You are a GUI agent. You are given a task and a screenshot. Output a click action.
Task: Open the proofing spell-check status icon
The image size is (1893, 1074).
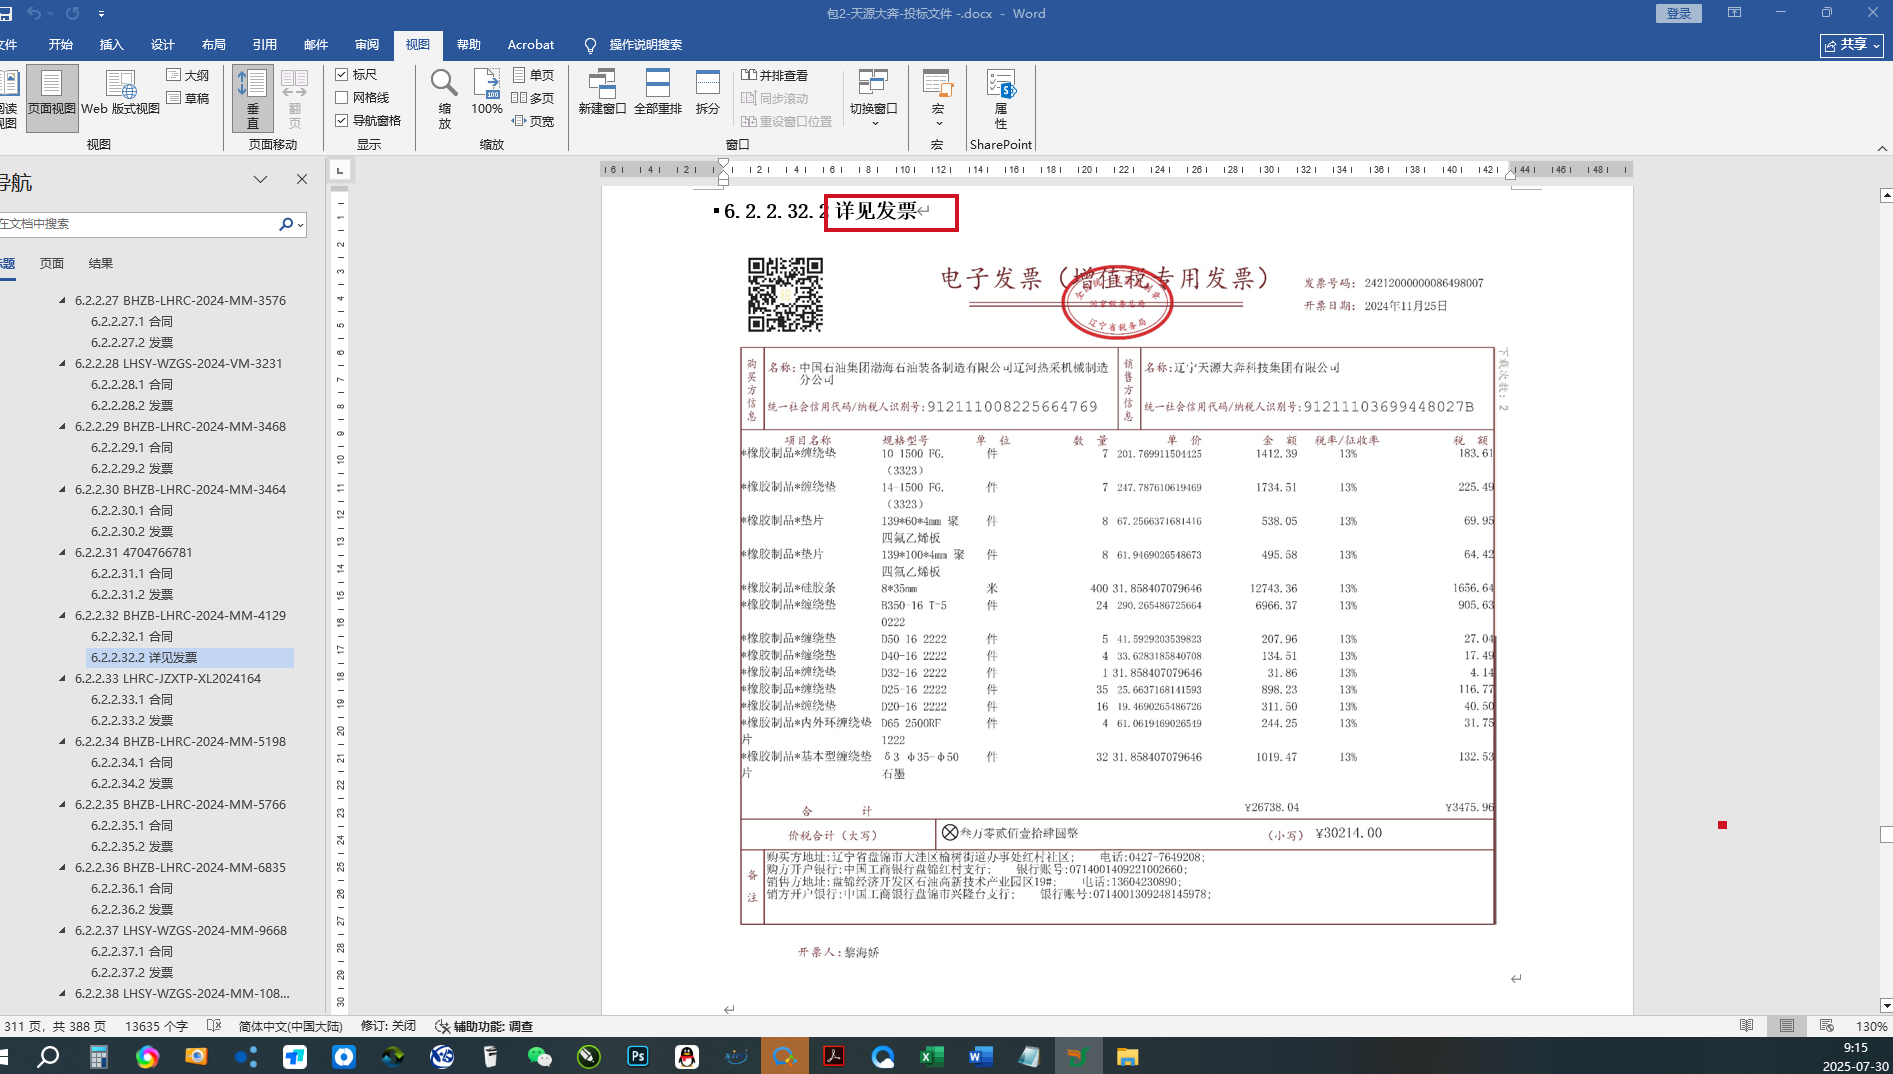point(213,1026)
